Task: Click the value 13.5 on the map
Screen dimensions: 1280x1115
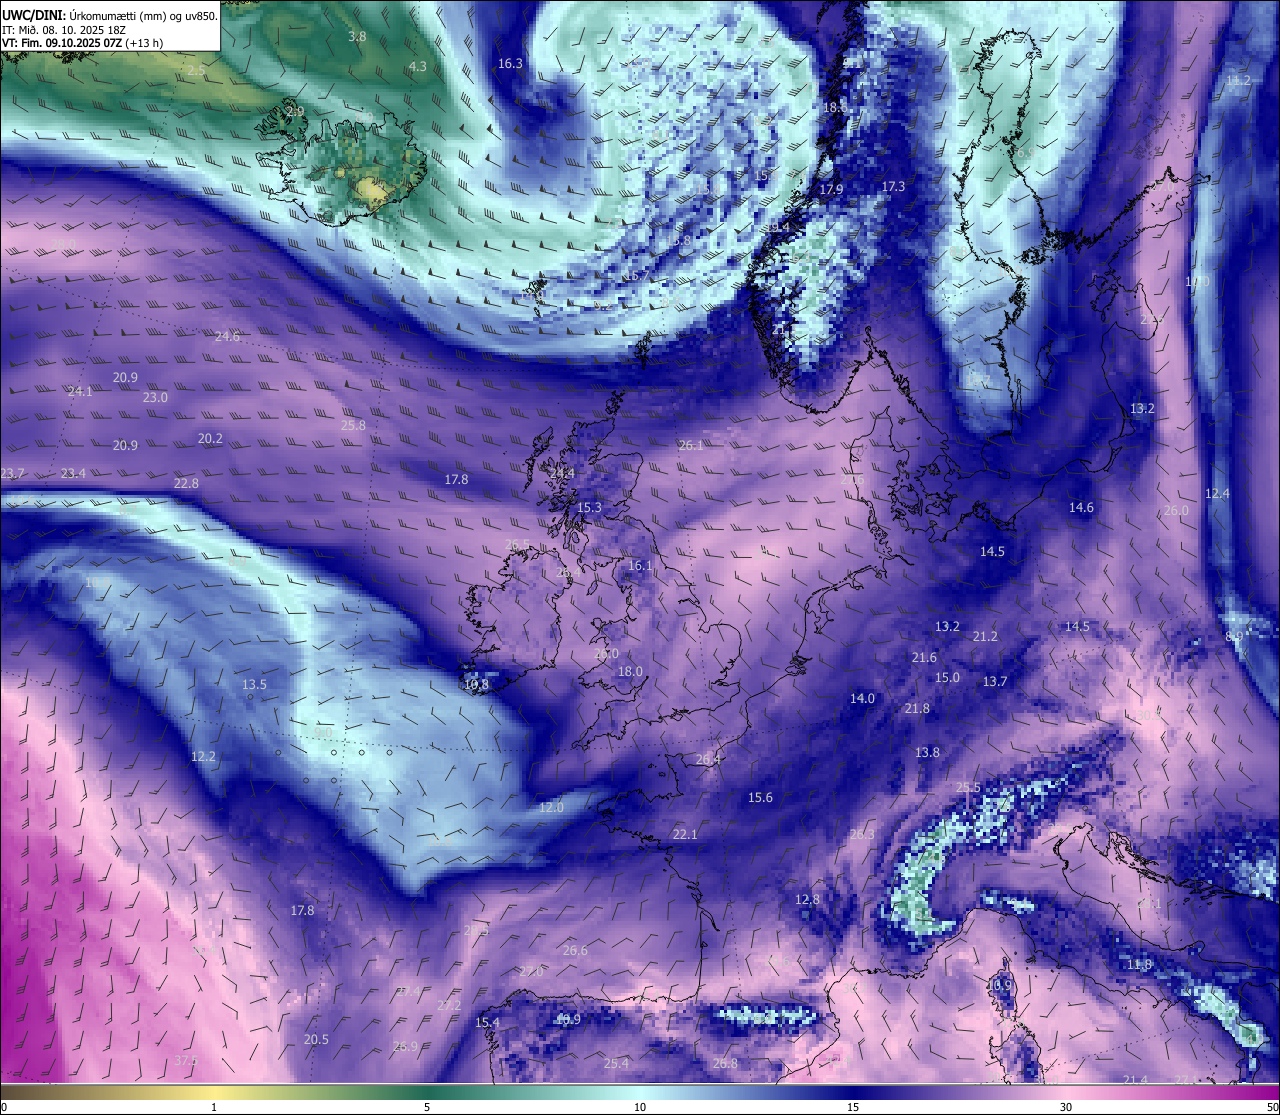Action: tap(254, 684)
